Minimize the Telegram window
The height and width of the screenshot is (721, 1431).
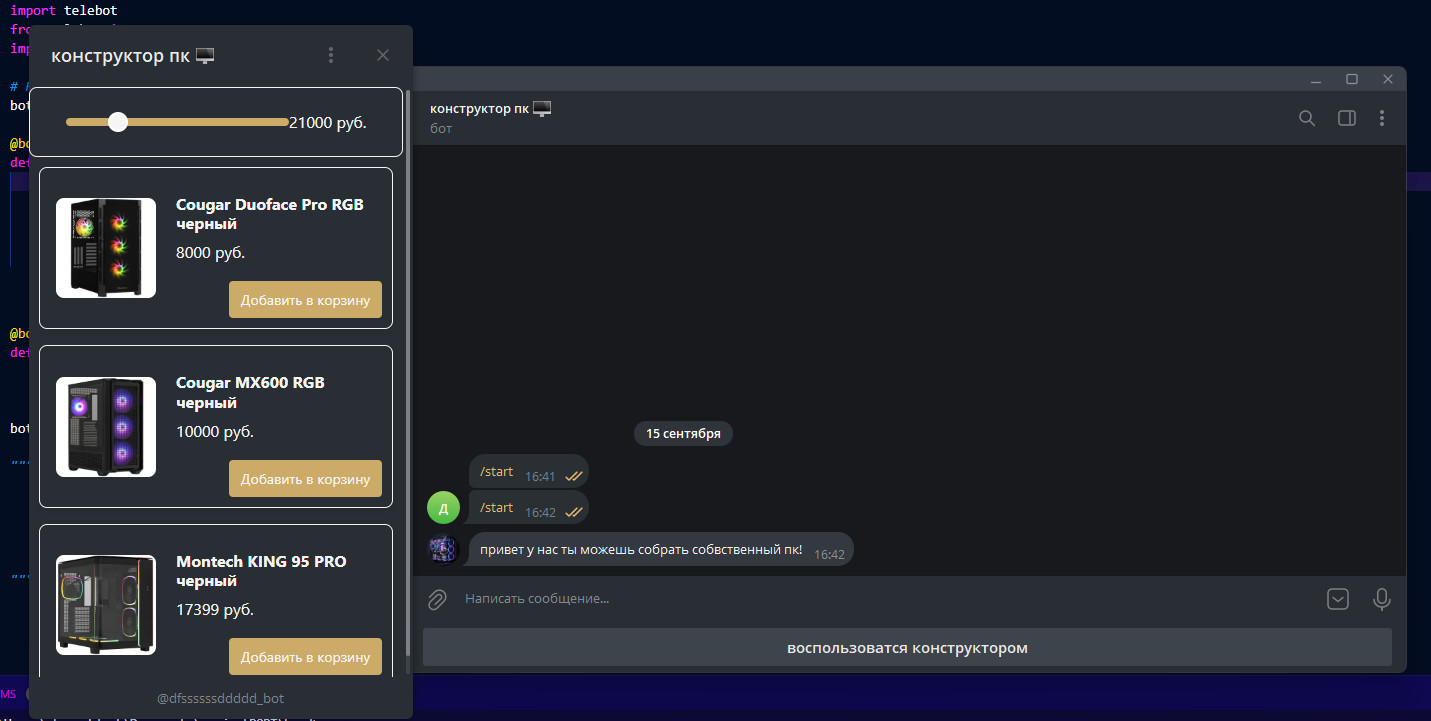click(x=1316, y=79)
